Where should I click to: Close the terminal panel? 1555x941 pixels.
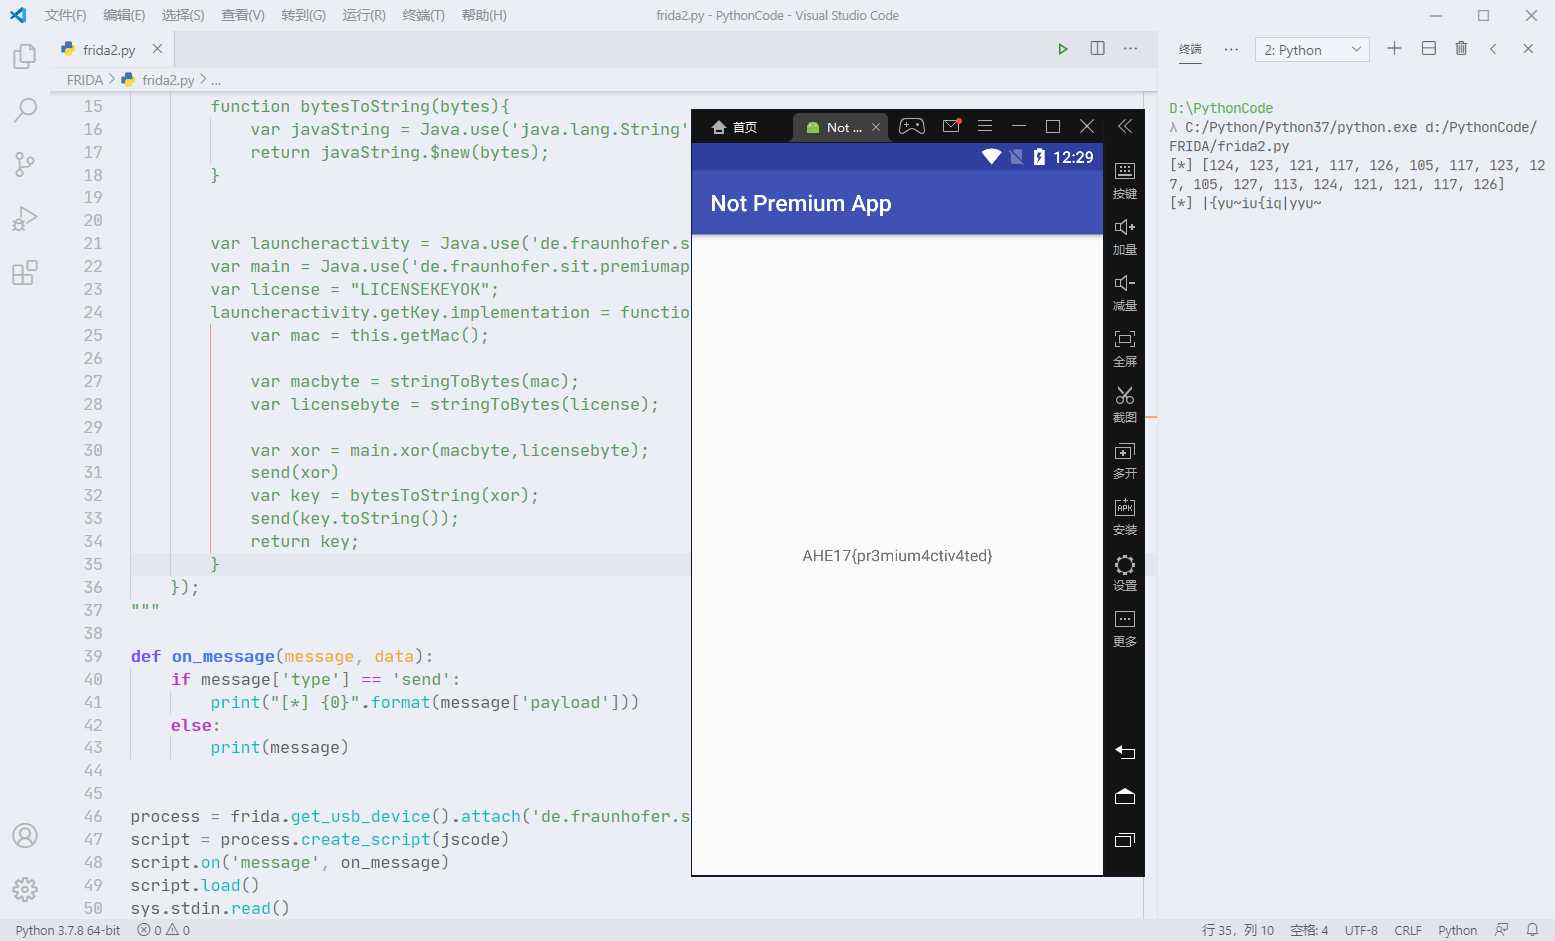[x=1528, y=49]
